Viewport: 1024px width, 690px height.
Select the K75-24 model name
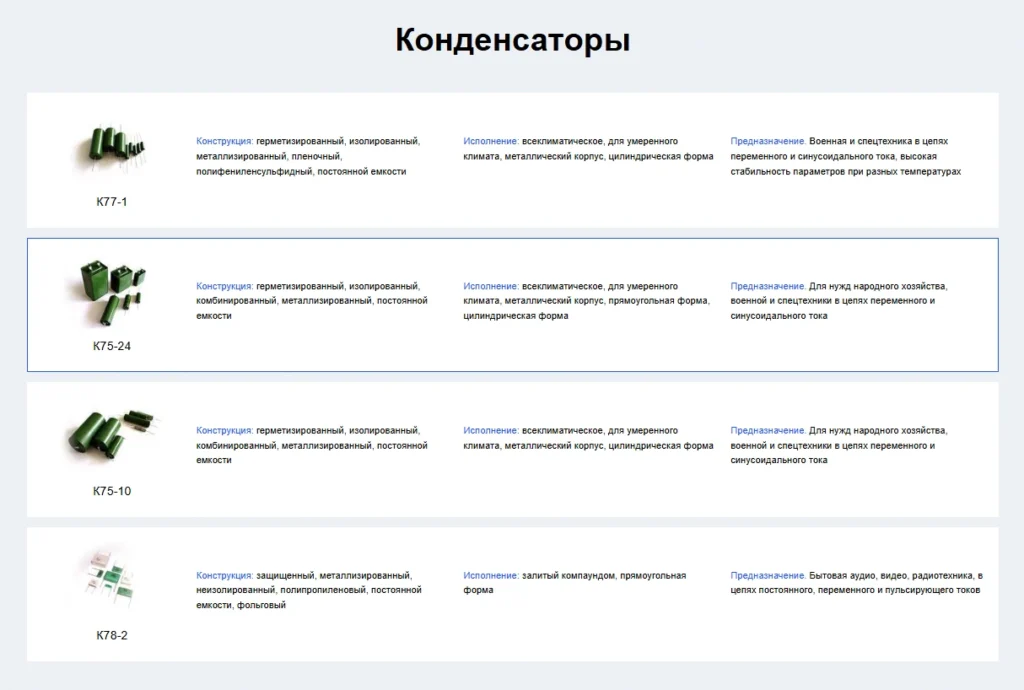pos(112,346)
